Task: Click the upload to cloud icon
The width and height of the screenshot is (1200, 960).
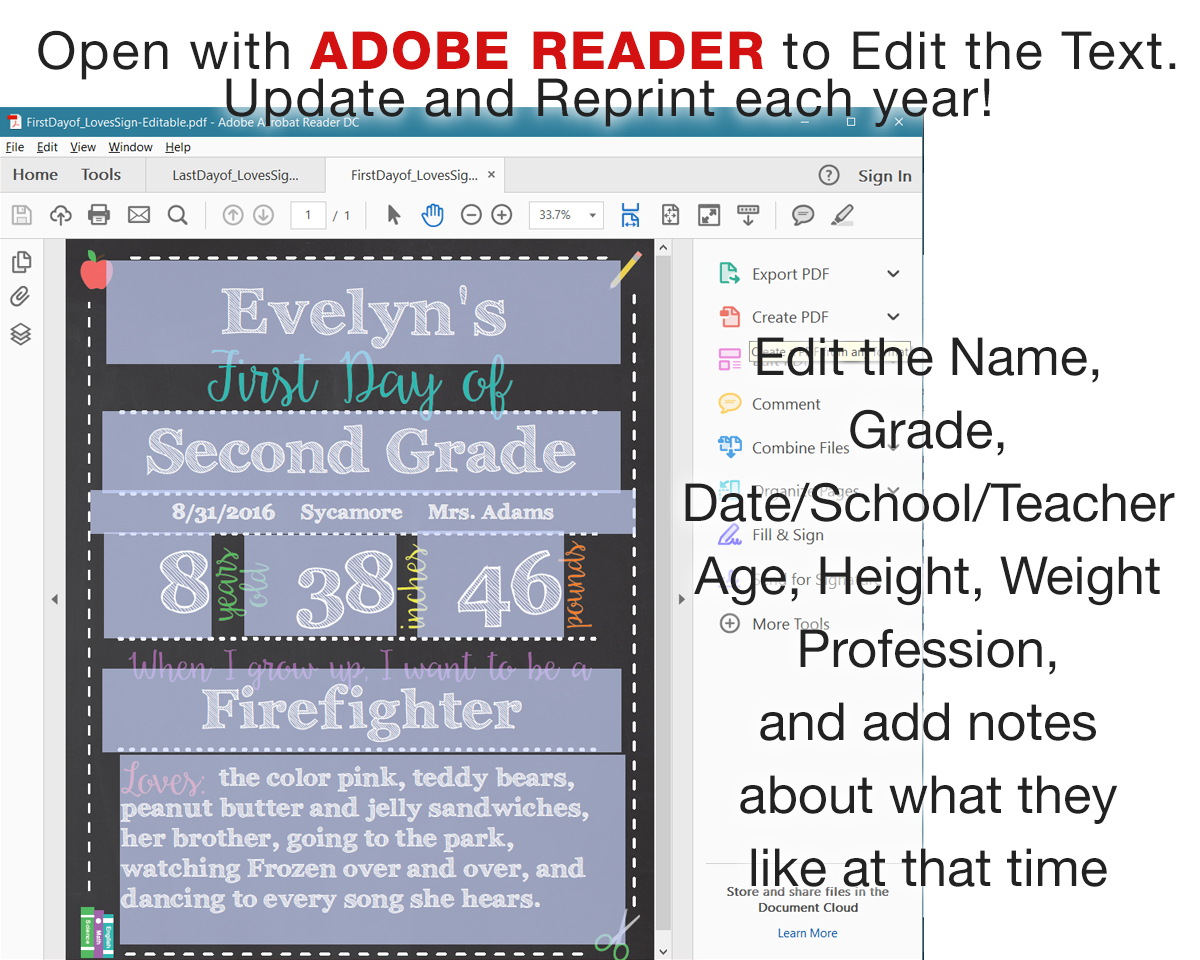Action: 61,215
